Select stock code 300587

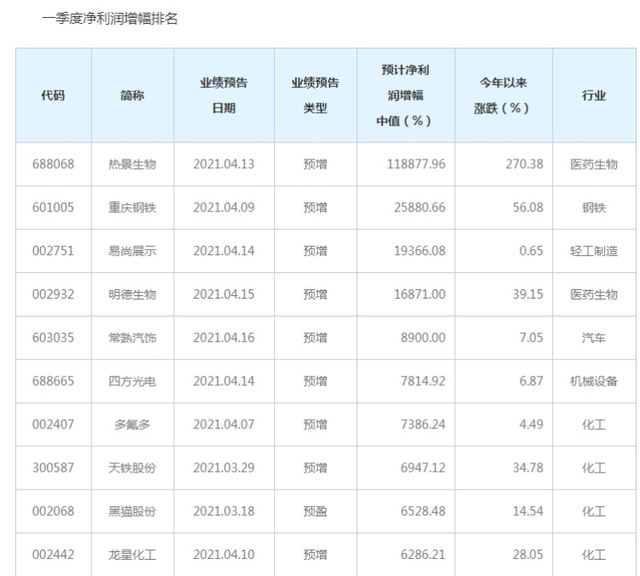tap(53, 468)
